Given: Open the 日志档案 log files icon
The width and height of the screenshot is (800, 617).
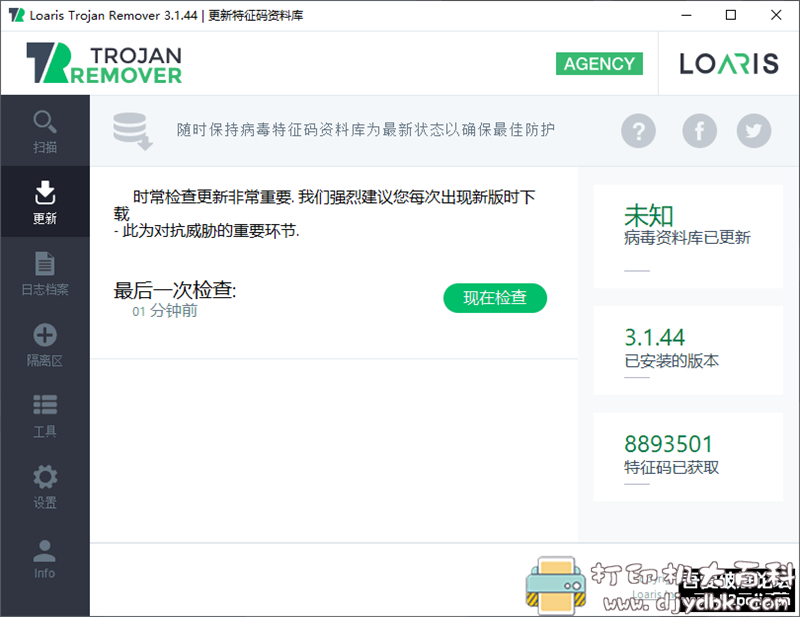Looking at the screenshot, I should click(45, 264).
